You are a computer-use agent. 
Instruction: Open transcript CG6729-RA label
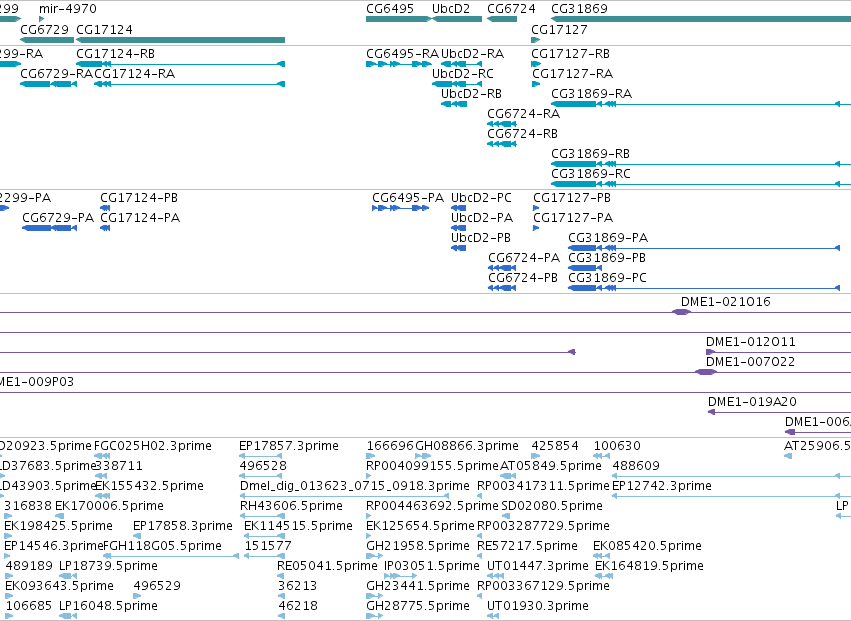click(56, 74)
